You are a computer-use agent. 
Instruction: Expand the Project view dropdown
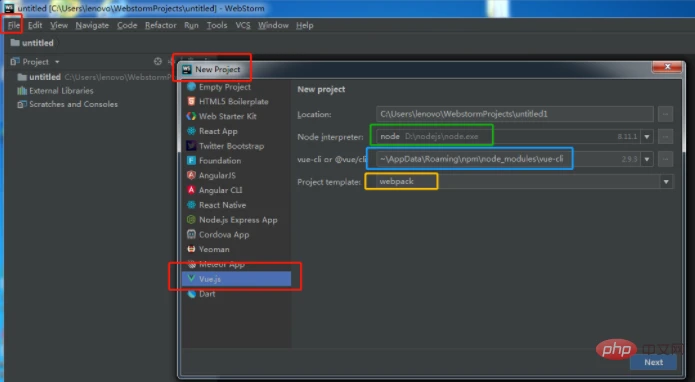click(x=57, y=62)
